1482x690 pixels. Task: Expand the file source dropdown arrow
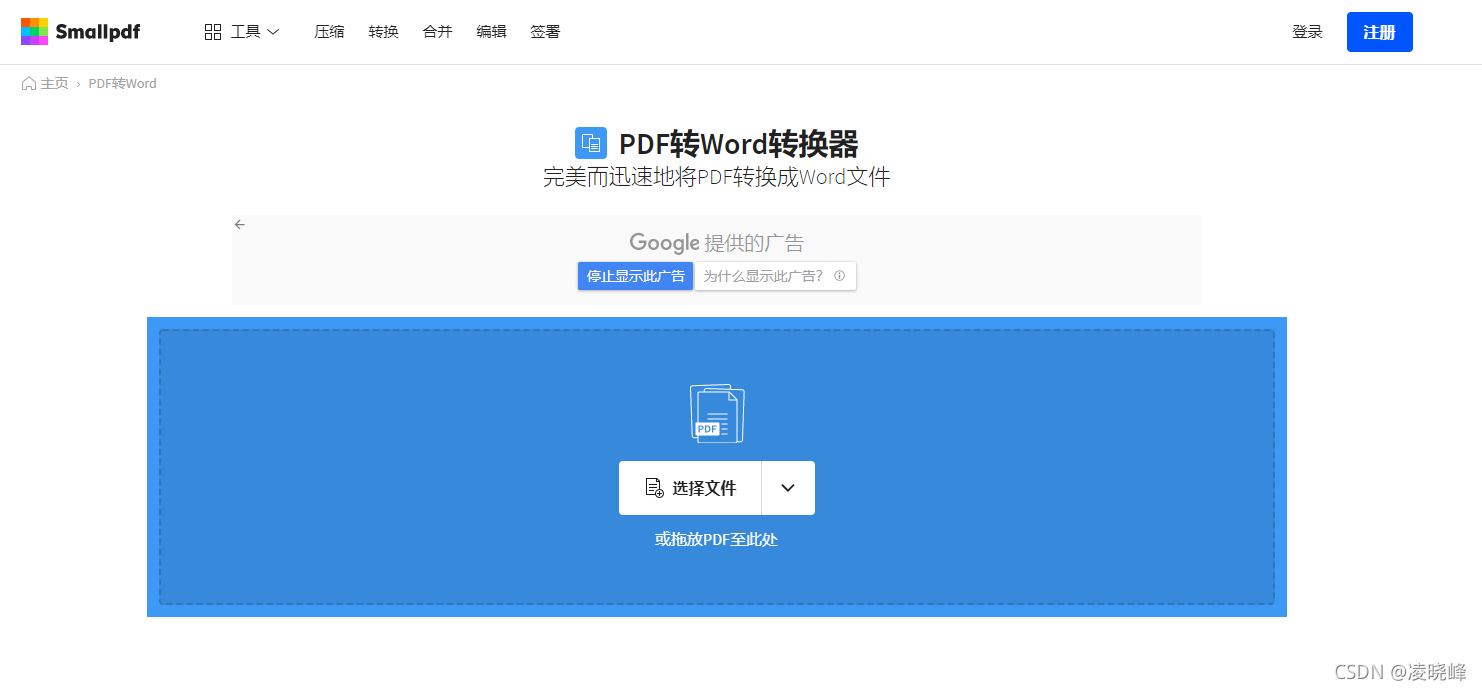[788, 488]
